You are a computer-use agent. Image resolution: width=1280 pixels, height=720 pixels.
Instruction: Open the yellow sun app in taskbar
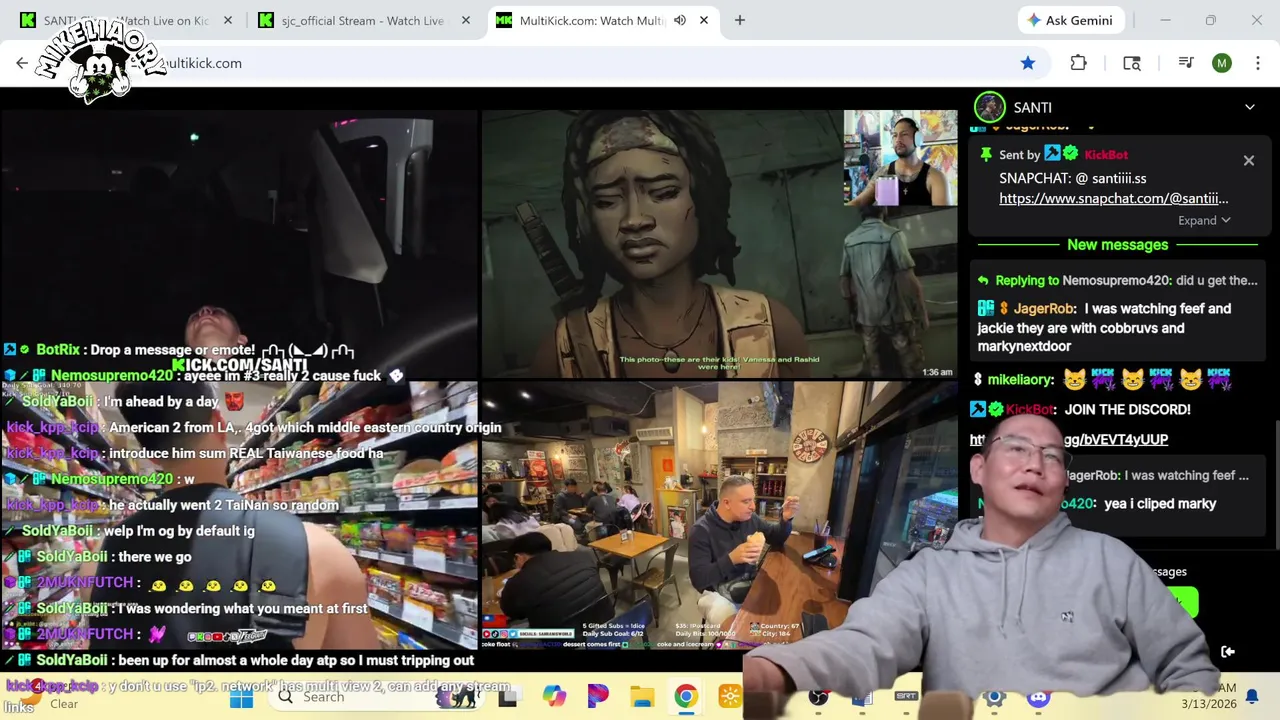[x=730, y=697]
